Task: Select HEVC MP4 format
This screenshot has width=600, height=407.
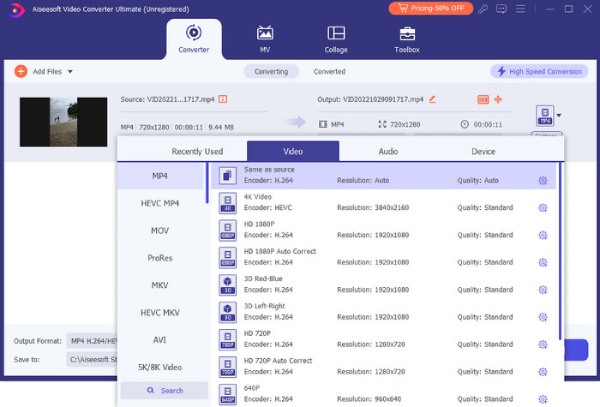Action: point(160,203)
